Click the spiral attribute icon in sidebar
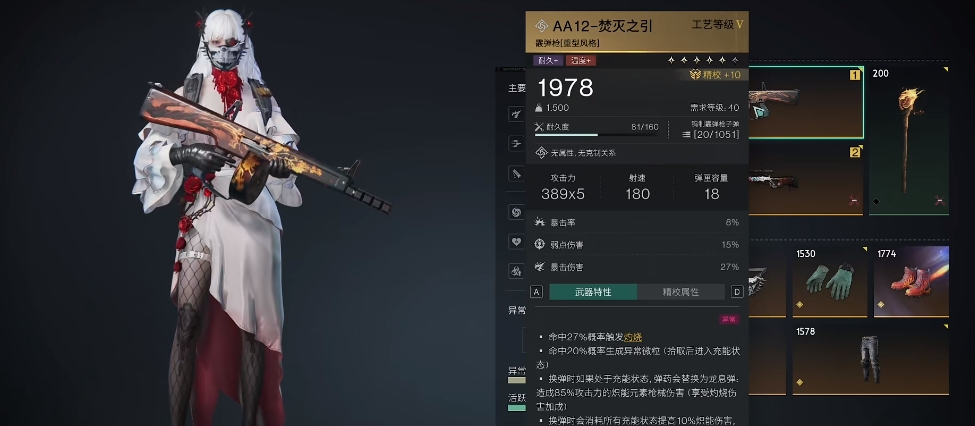This screenshot has height=426, width=975. tap(515, 213)
